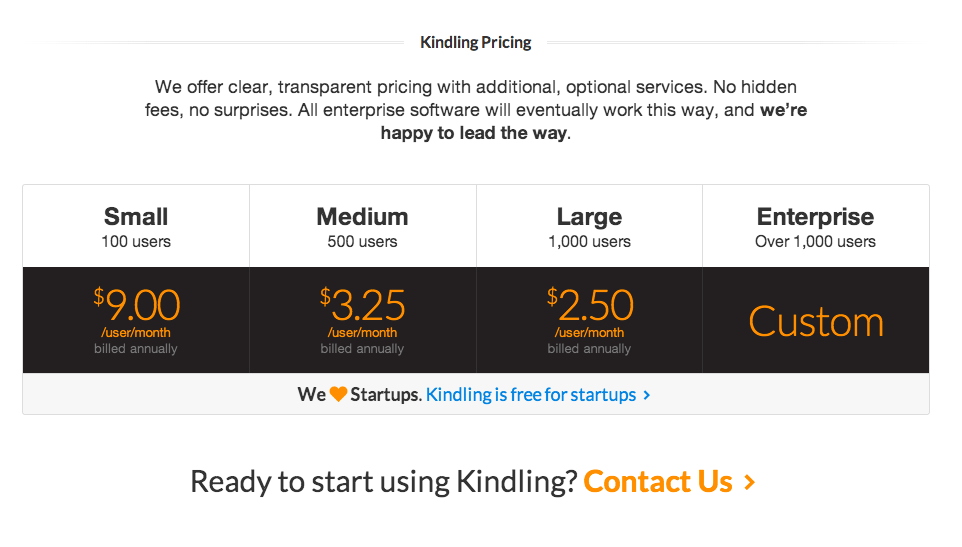Click the orange heart icon
This screenshot has width=962, height=547.
338,394
